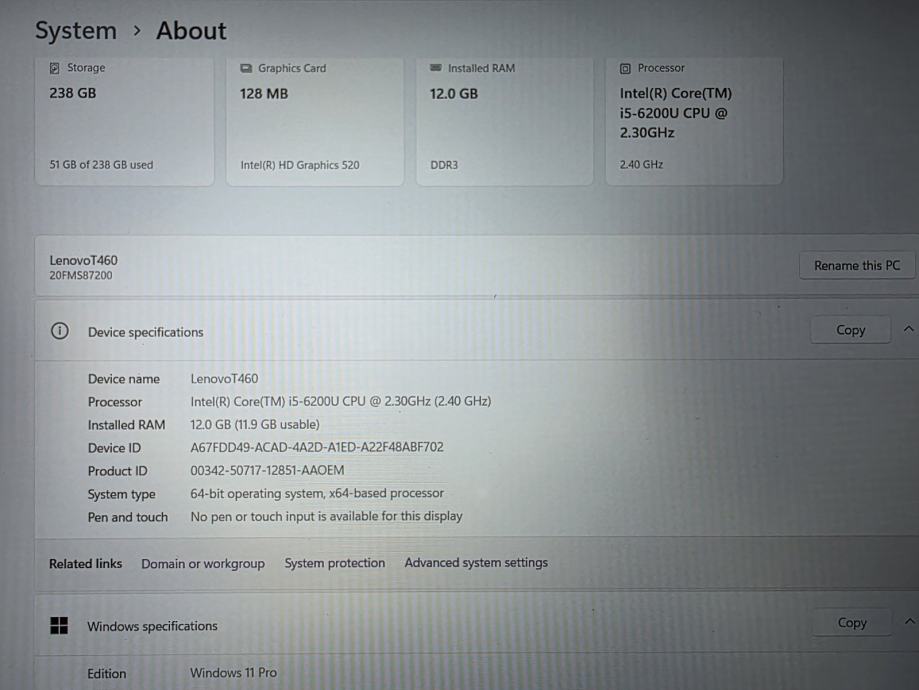919x690 pixels.
Task: Click the Processor chip icon
Action: pos(625,69)
